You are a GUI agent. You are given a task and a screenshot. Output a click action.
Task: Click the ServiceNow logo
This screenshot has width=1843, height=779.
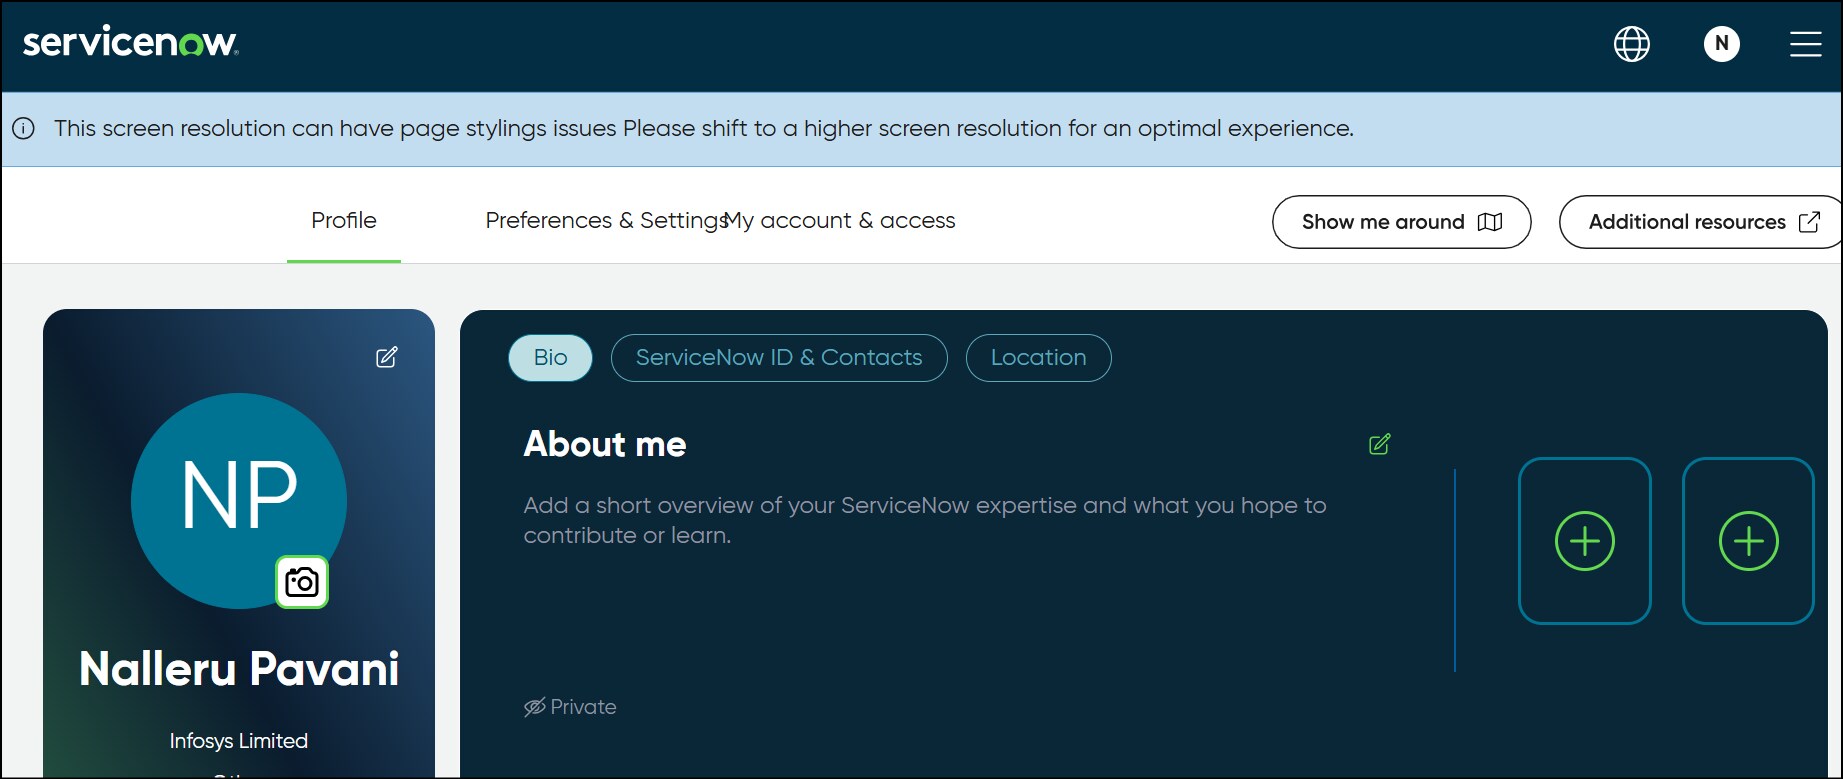pyautogui.click(x=130, y=42)
